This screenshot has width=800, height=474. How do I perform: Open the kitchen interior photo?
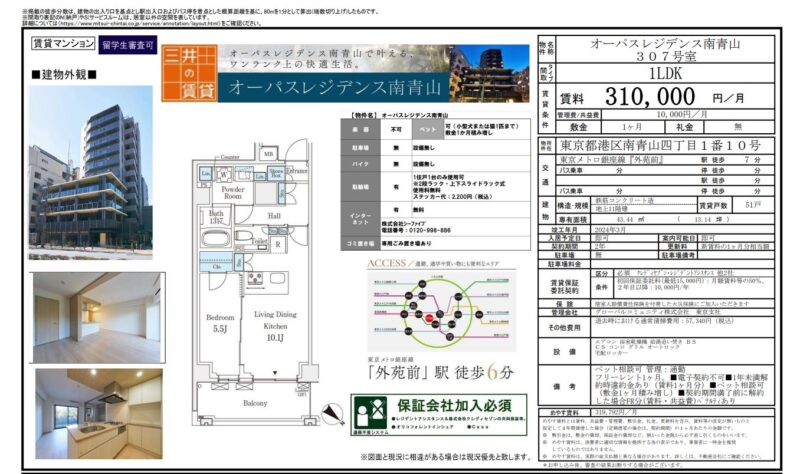pyautogui.click(x=99, y=414)
